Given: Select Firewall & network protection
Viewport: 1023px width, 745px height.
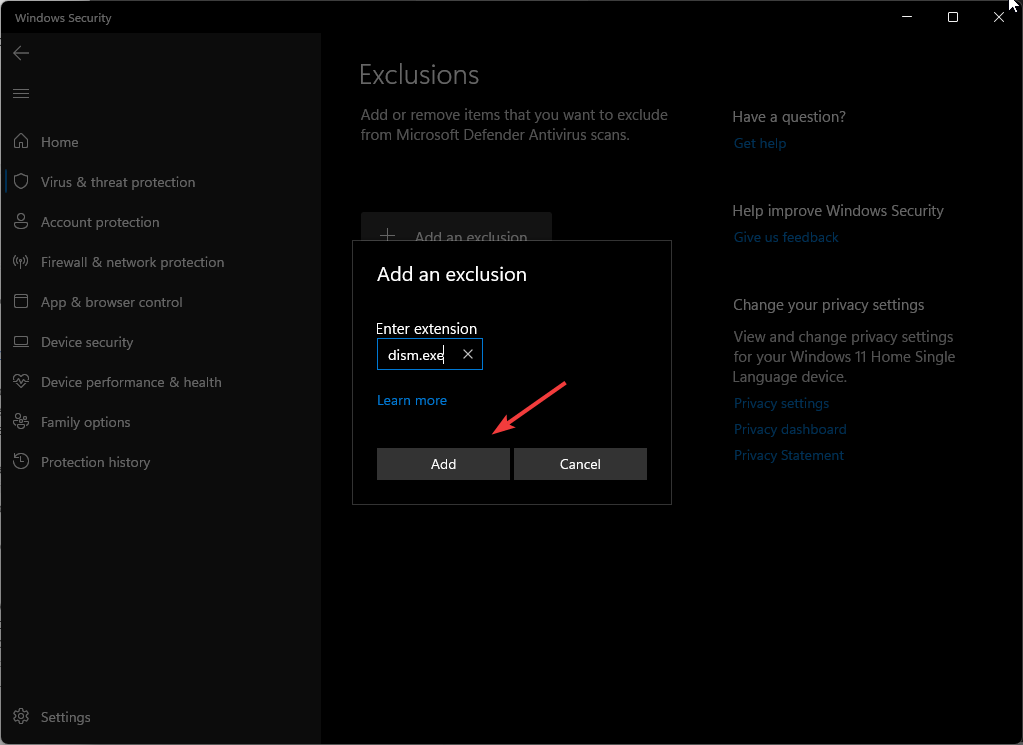Looking at the screenshot, I should pos(132,262).
